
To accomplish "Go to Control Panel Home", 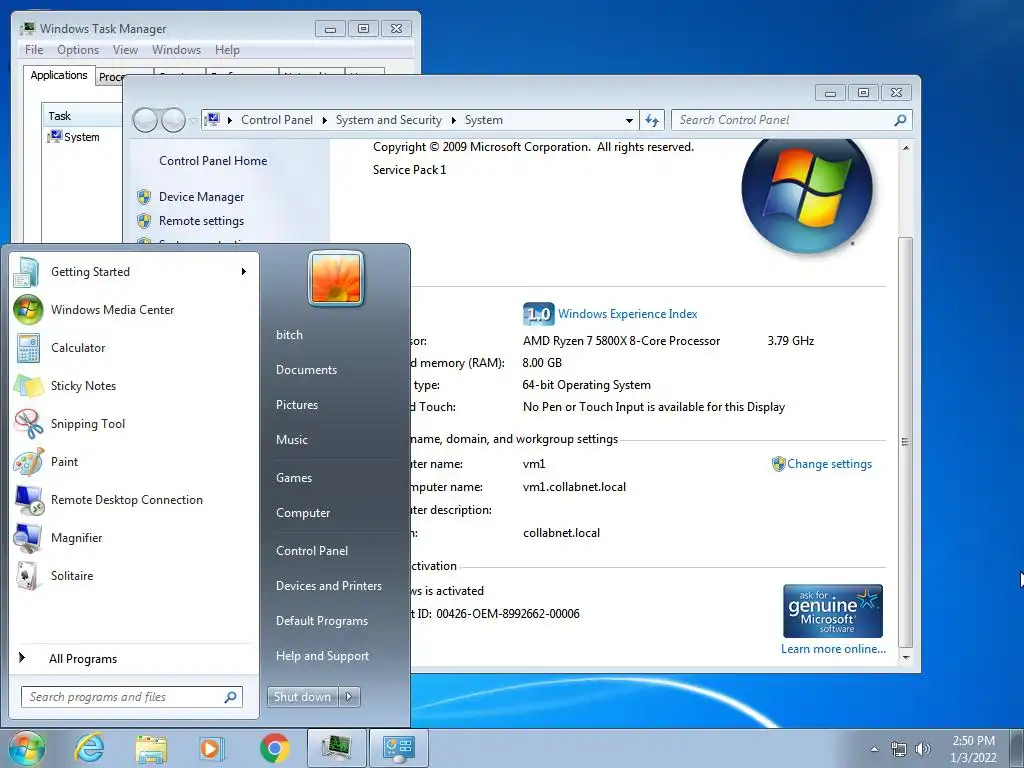I will [x=213, y=161].
